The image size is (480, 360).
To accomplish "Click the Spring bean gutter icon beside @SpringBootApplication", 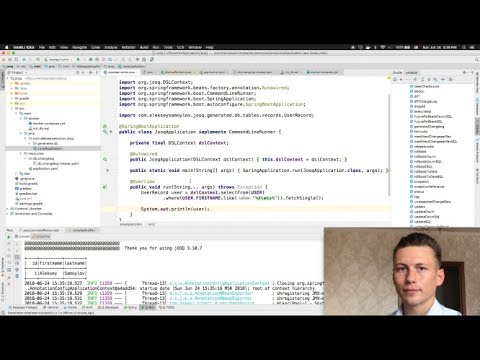I will click(x=105, y=126).
